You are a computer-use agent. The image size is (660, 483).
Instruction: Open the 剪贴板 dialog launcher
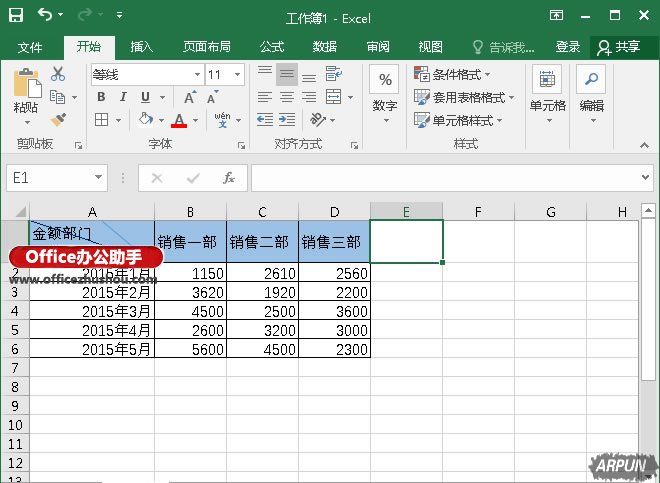click(x=78, y=145)
